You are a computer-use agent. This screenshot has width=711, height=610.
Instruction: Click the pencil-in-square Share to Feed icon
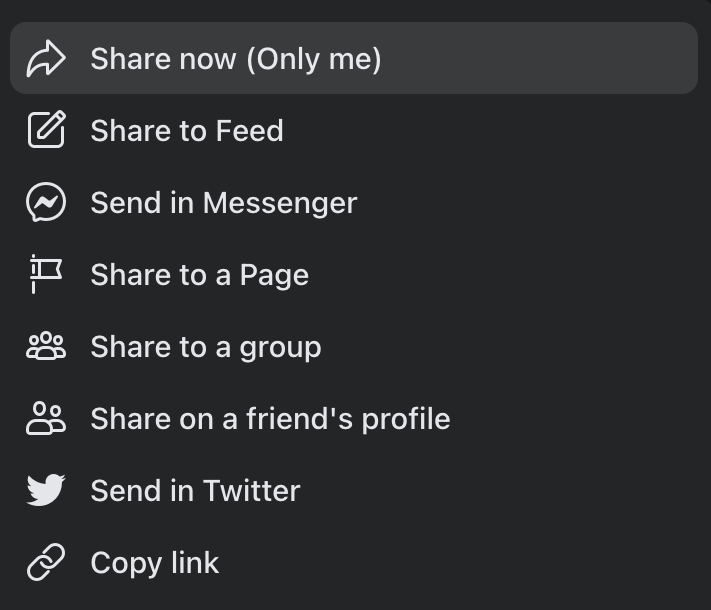click(46, 131)
